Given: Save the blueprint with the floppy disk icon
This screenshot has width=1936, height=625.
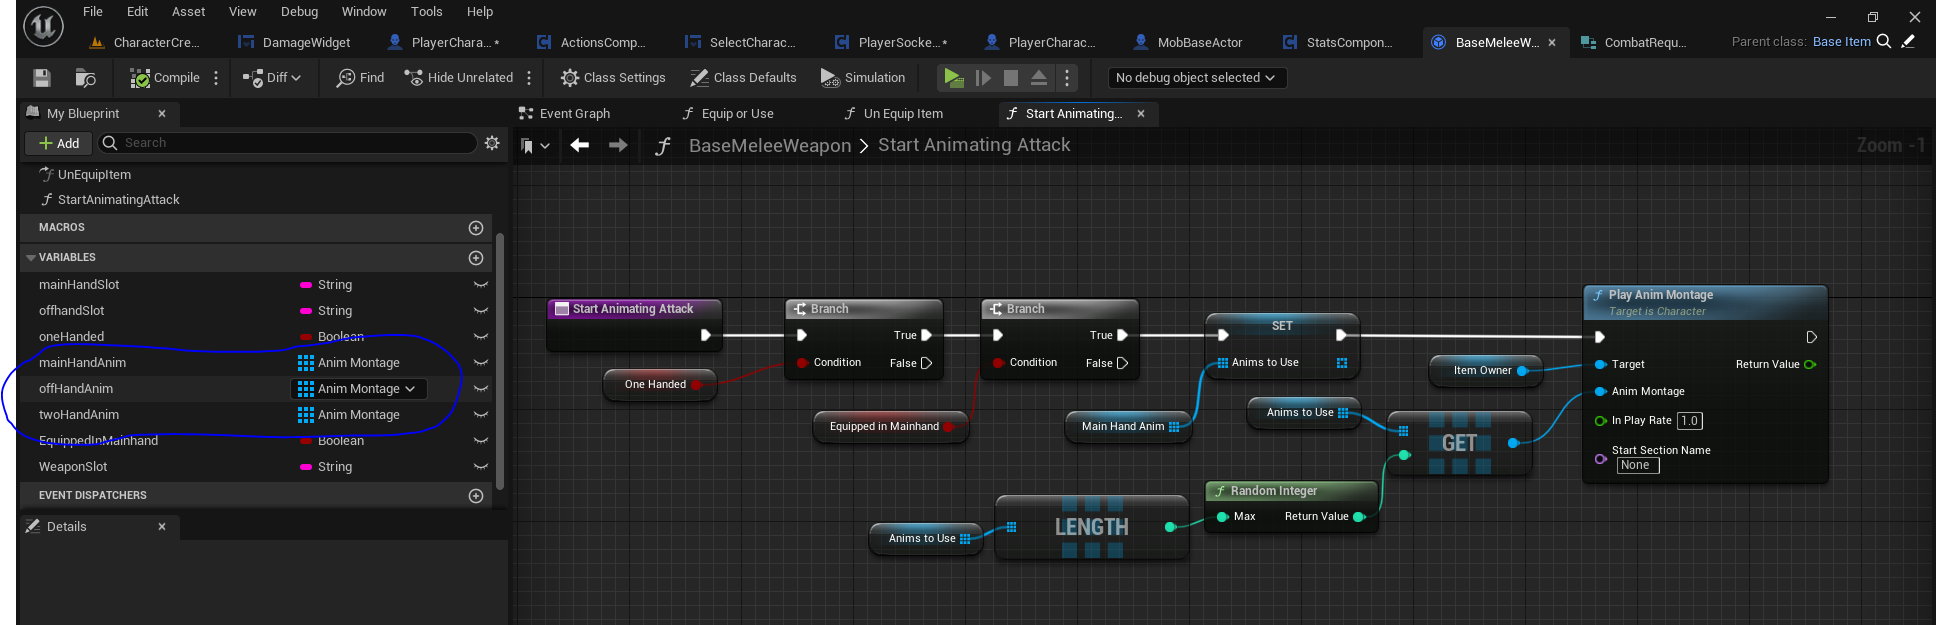Looking at the screenshot, I should [42, 78].
